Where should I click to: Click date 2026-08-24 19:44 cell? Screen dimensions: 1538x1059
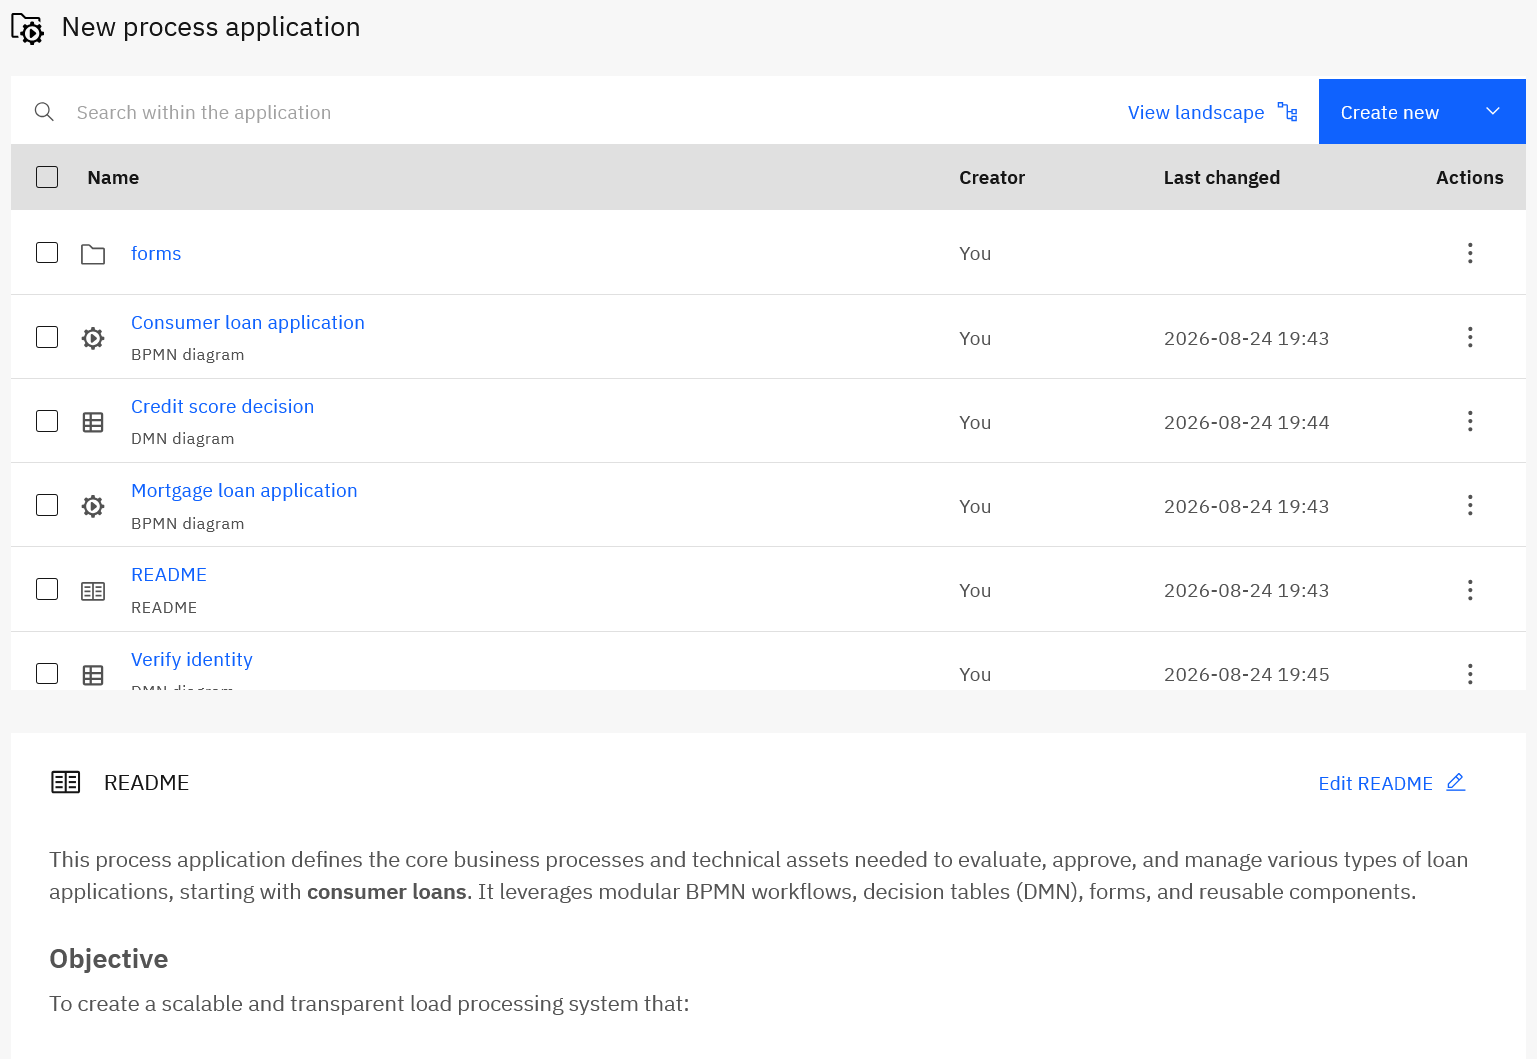(1246, 422)
